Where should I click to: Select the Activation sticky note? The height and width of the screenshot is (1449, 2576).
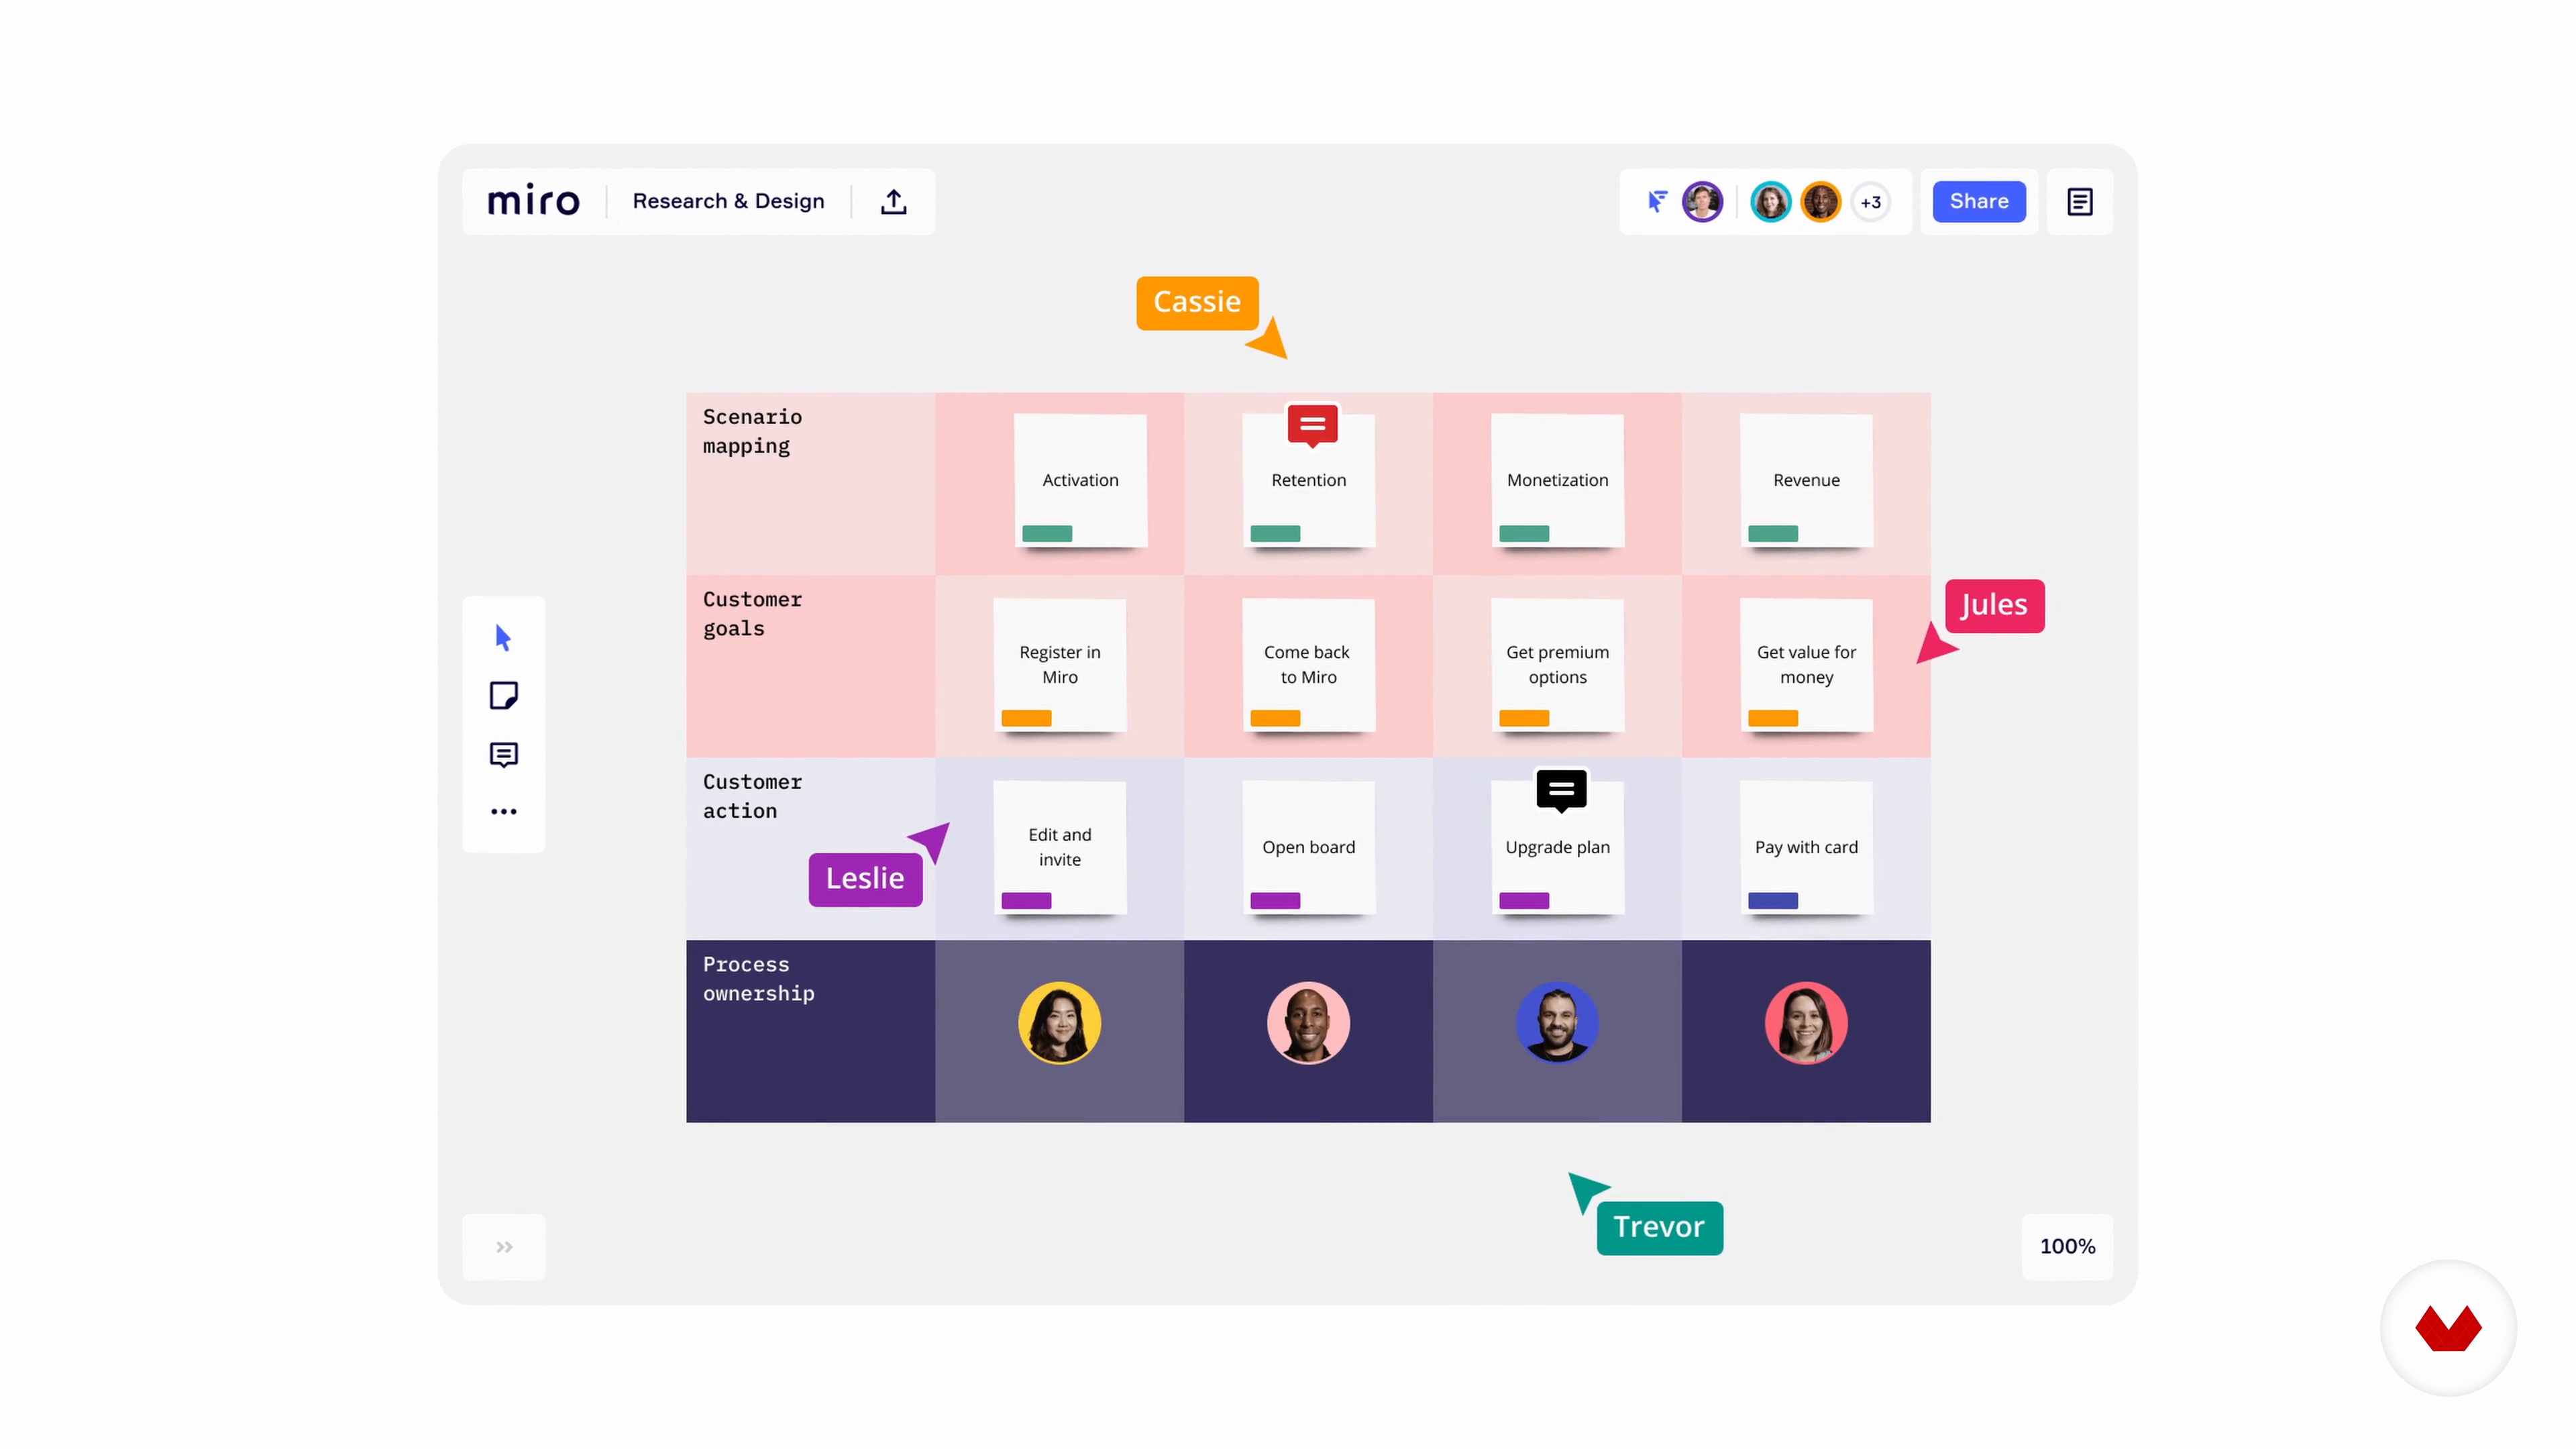tap(1080, 480)
